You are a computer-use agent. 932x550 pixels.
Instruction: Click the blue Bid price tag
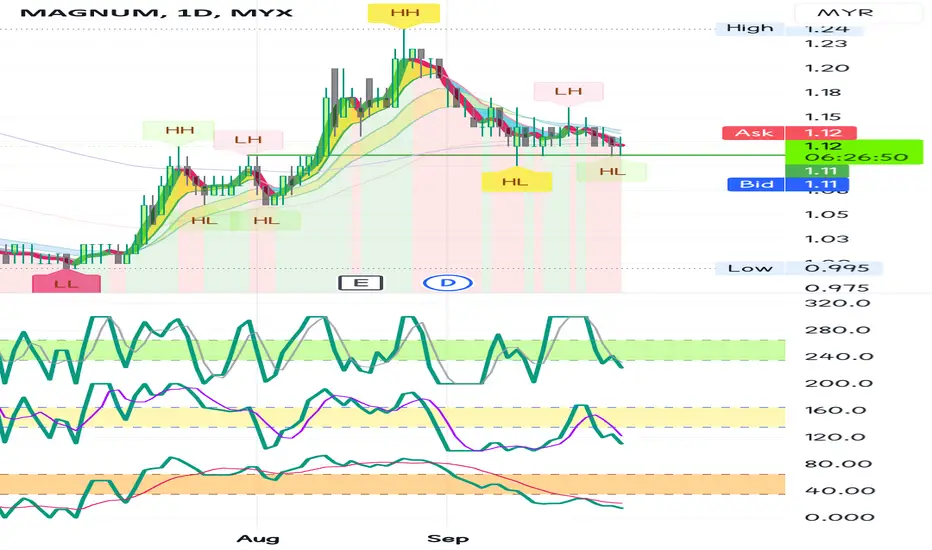(x=788, y=184)
